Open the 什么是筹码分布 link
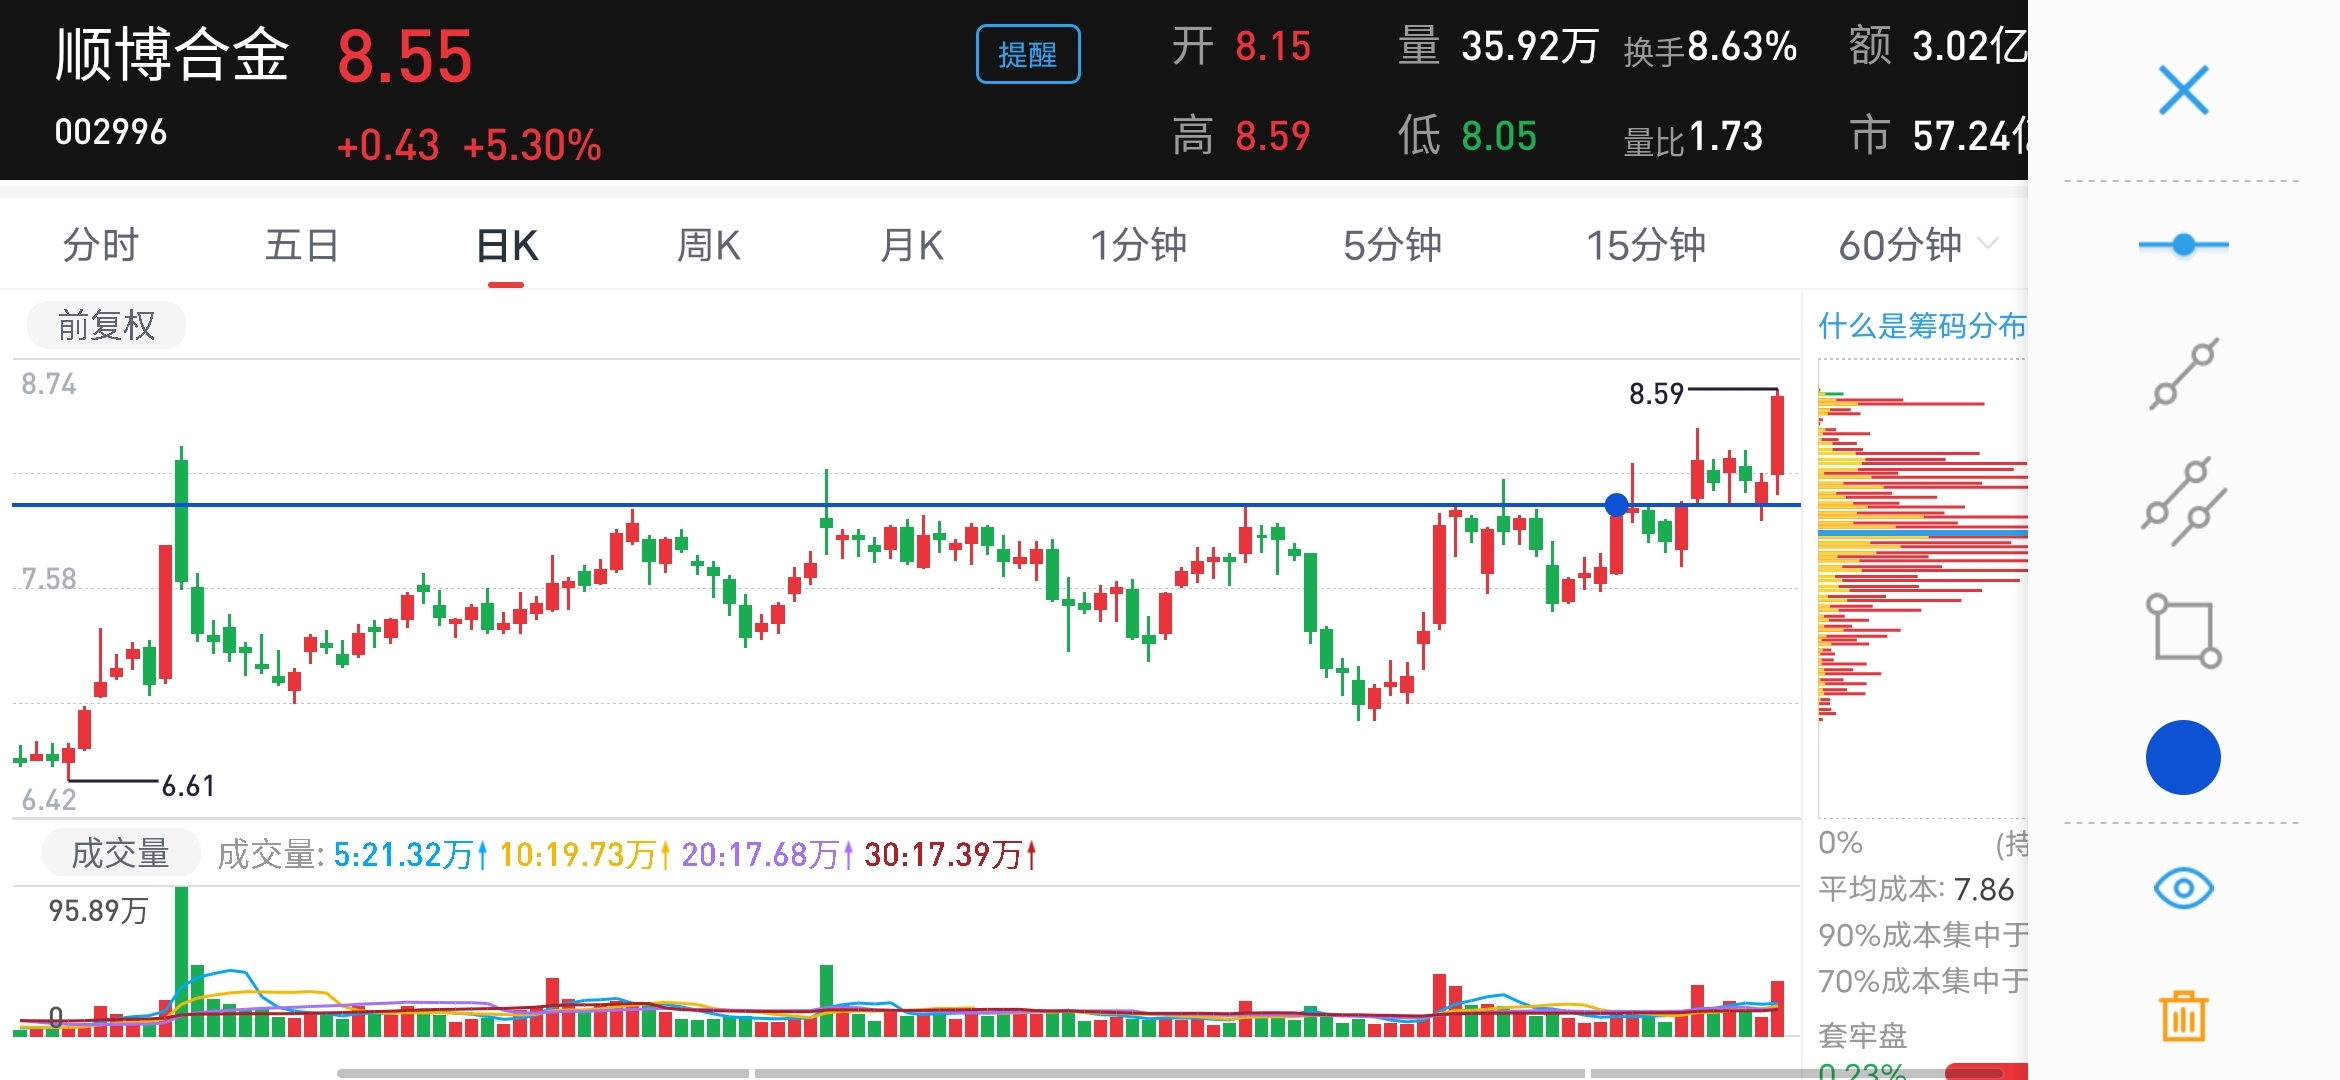The width and height of the screenshot is (2340, 1080). pyautogui.click(x=1920, y=325)
